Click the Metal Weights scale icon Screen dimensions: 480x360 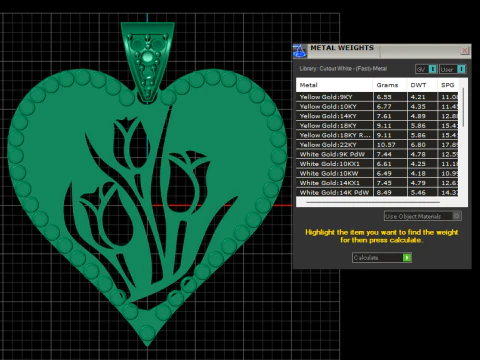pyautogui.click(x=299, y=51)
